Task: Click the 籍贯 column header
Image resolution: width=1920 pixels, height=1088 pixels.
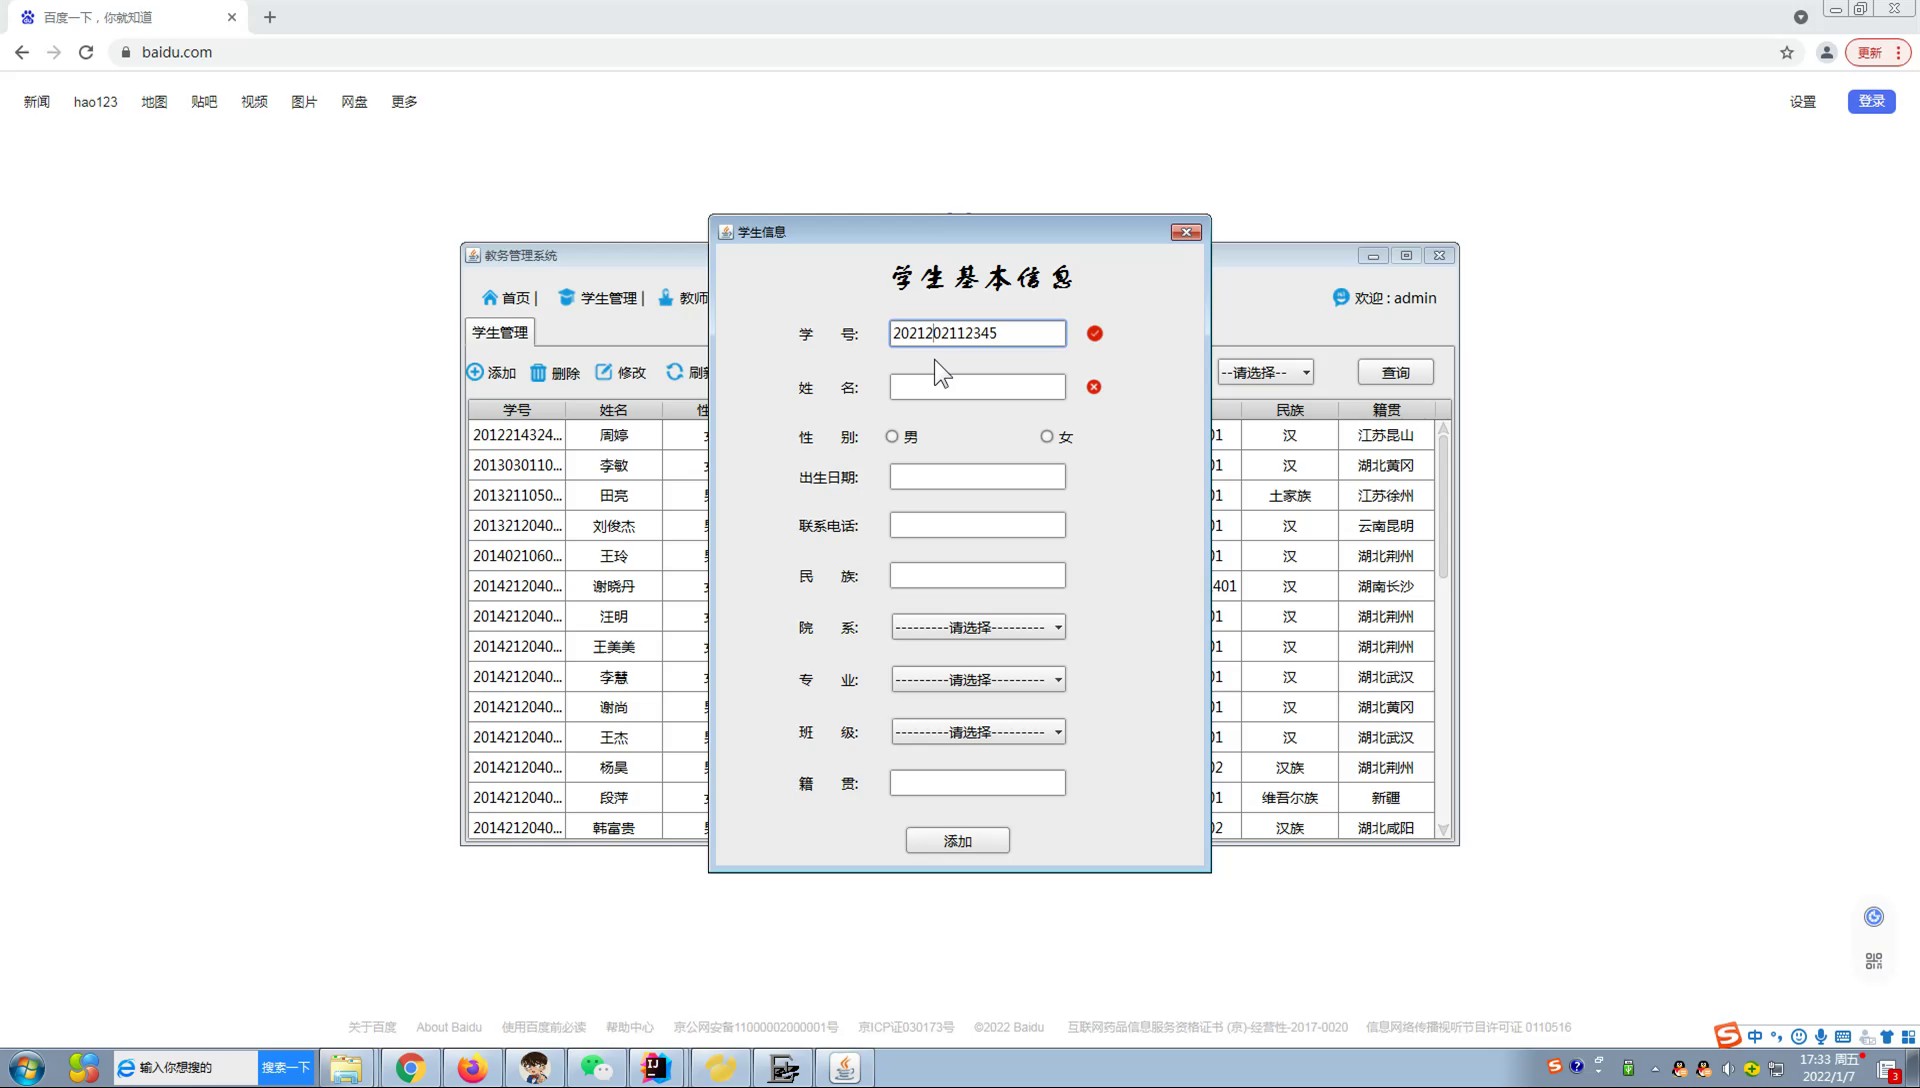Action: click(x=1386, y=410)
